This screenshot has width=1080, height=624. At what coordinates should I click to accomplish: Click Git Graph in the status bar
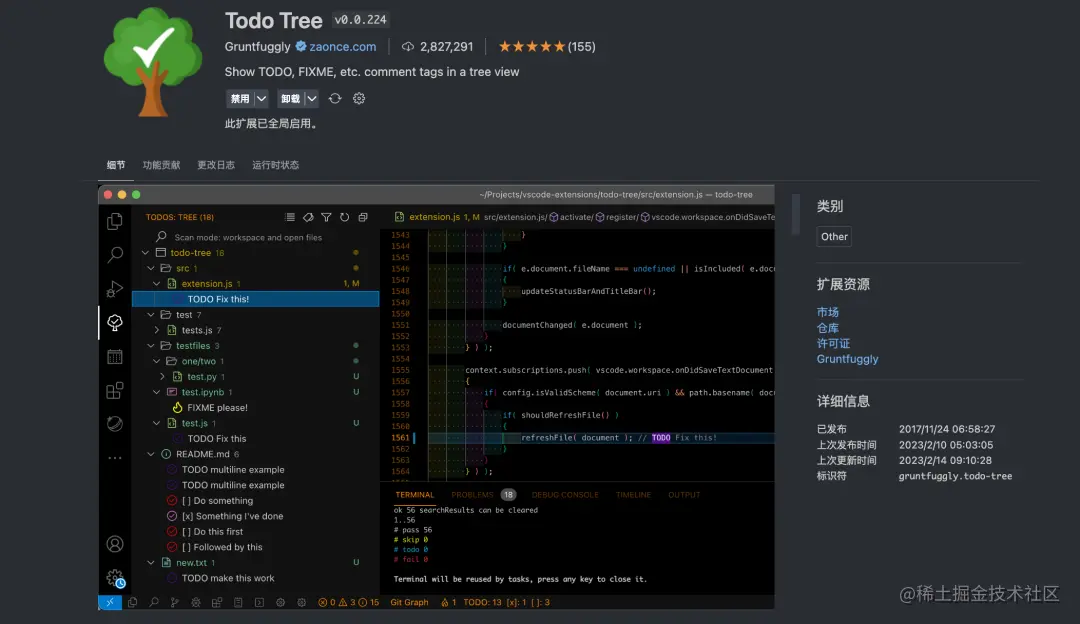[409, 602]
